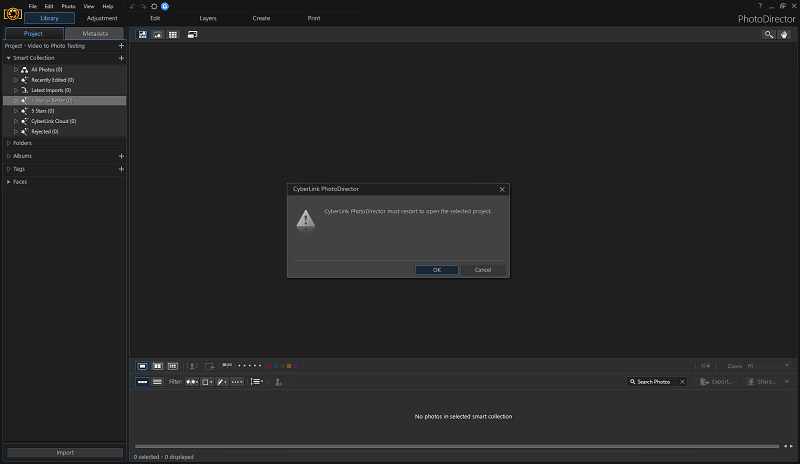
Task: Open the Metadata tab
Action: pos(95,34)
